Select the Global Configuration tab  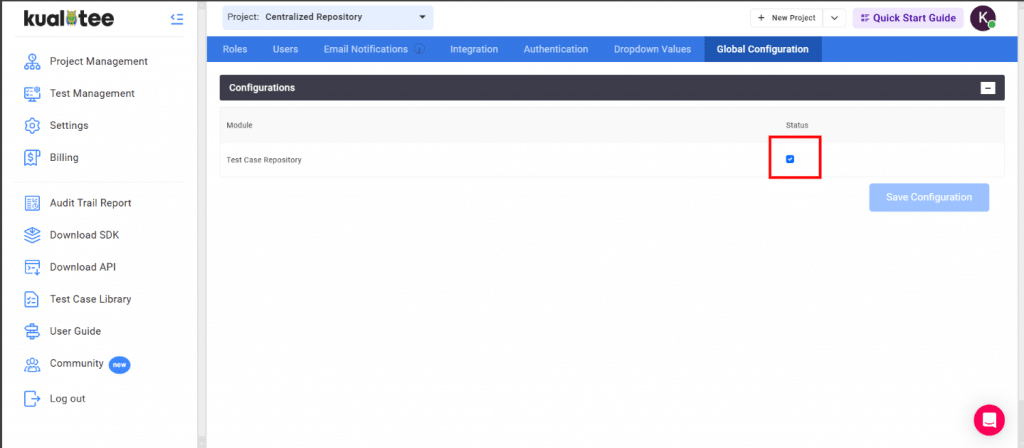(x=763, y=49)
